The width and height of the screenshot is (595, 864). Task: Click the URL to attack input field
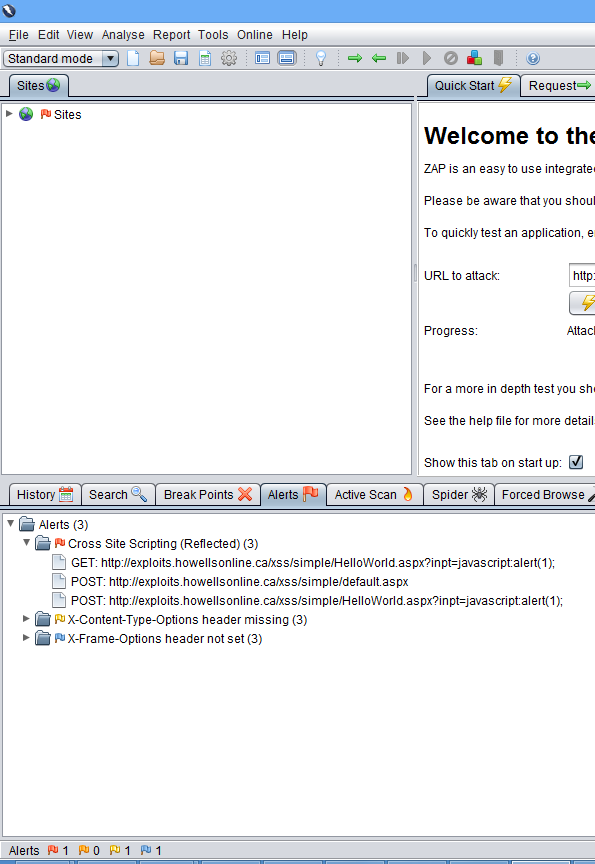pos(582,276)
